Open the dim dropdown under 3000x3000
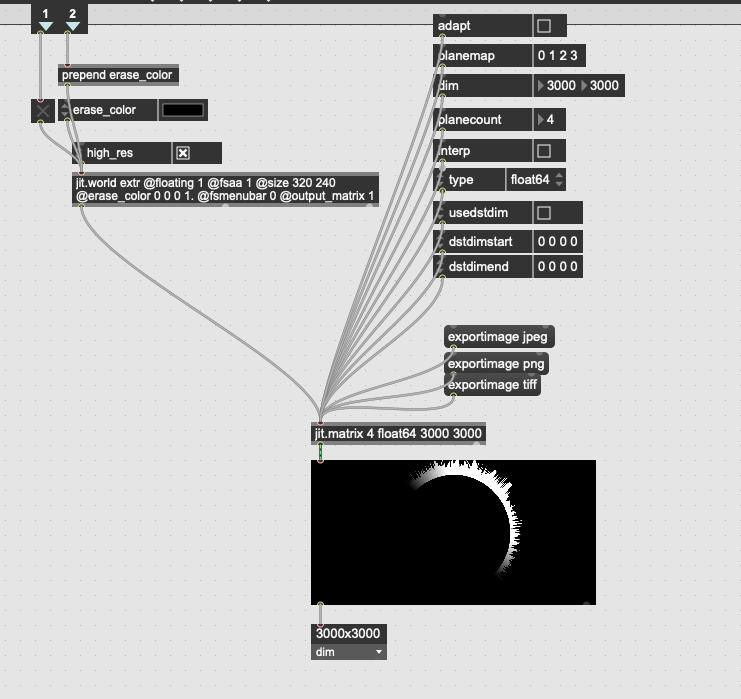Image resolution: width=741 pixels, height=699 pixels. click(x=349, y=652)
